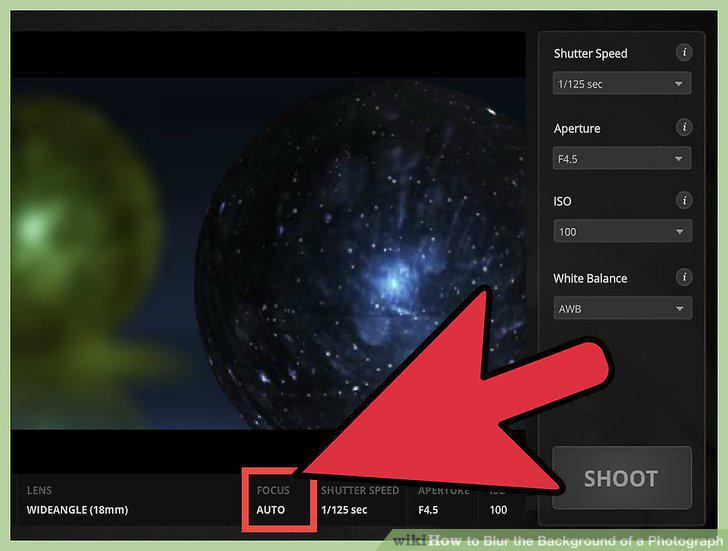Screen dimensions: 728x551
Task: Click the ISO label in side panel
Action: [x=562, y=201]
